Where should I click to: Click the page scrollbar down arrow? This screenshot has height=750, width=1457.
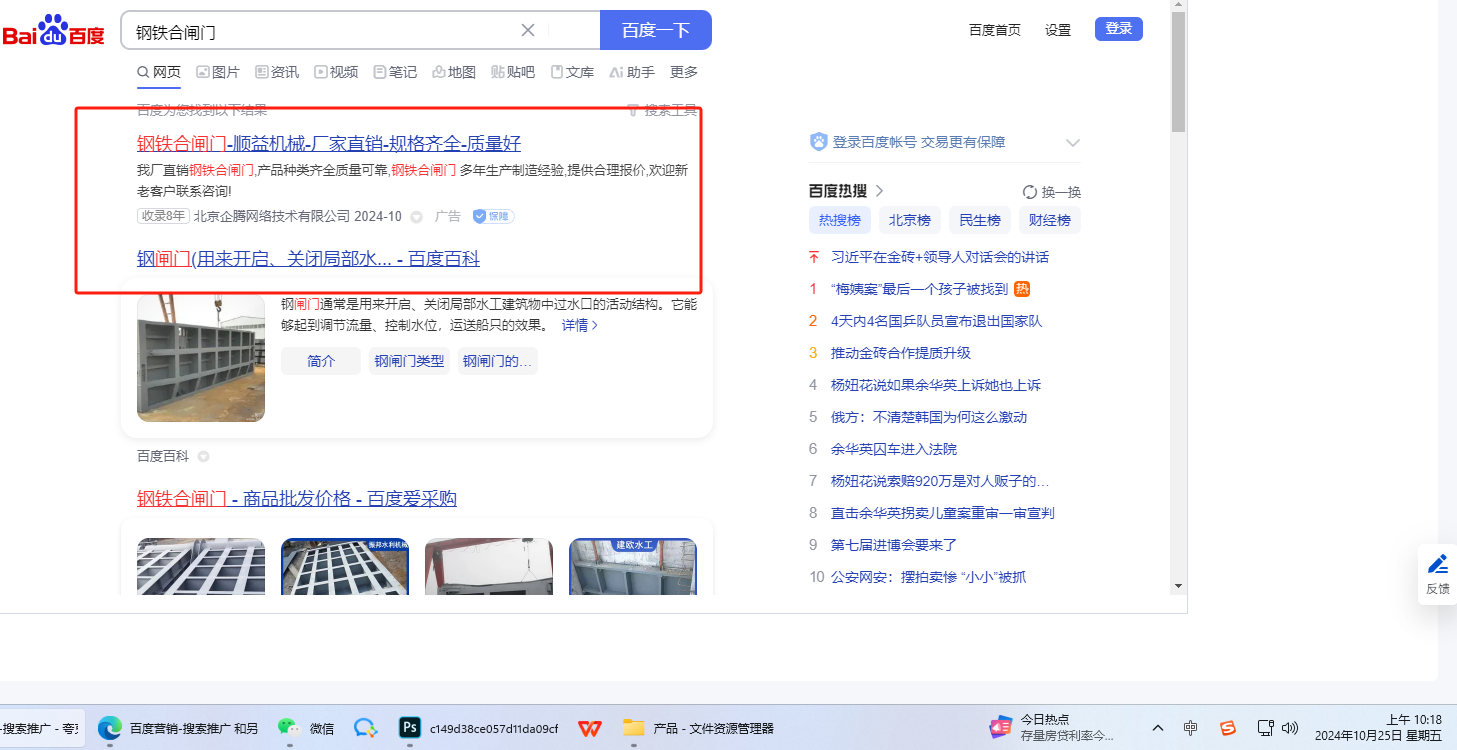pyautogui.click(x=1178, y=586)
